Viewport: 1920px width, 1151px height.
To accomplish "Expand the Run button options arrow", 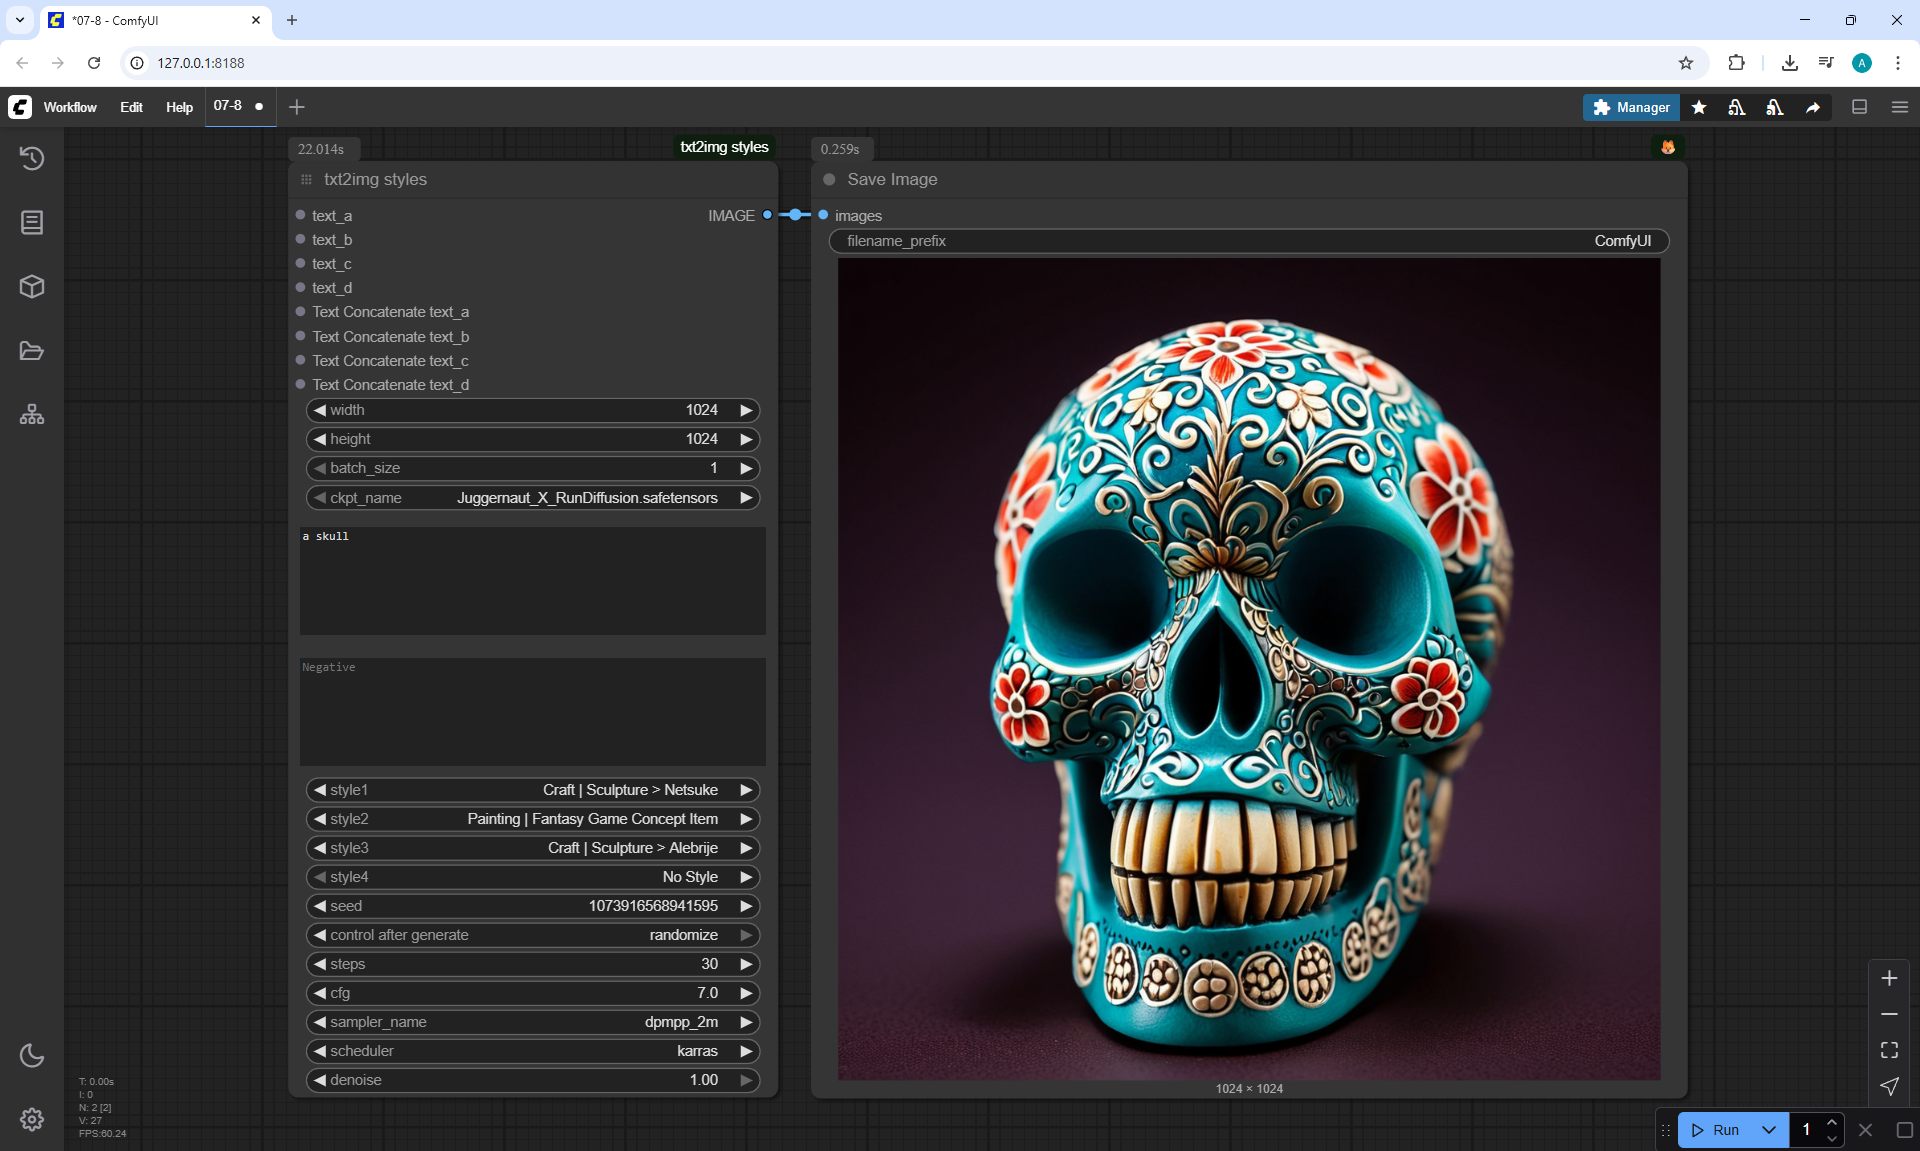I will [1768, 1130].
